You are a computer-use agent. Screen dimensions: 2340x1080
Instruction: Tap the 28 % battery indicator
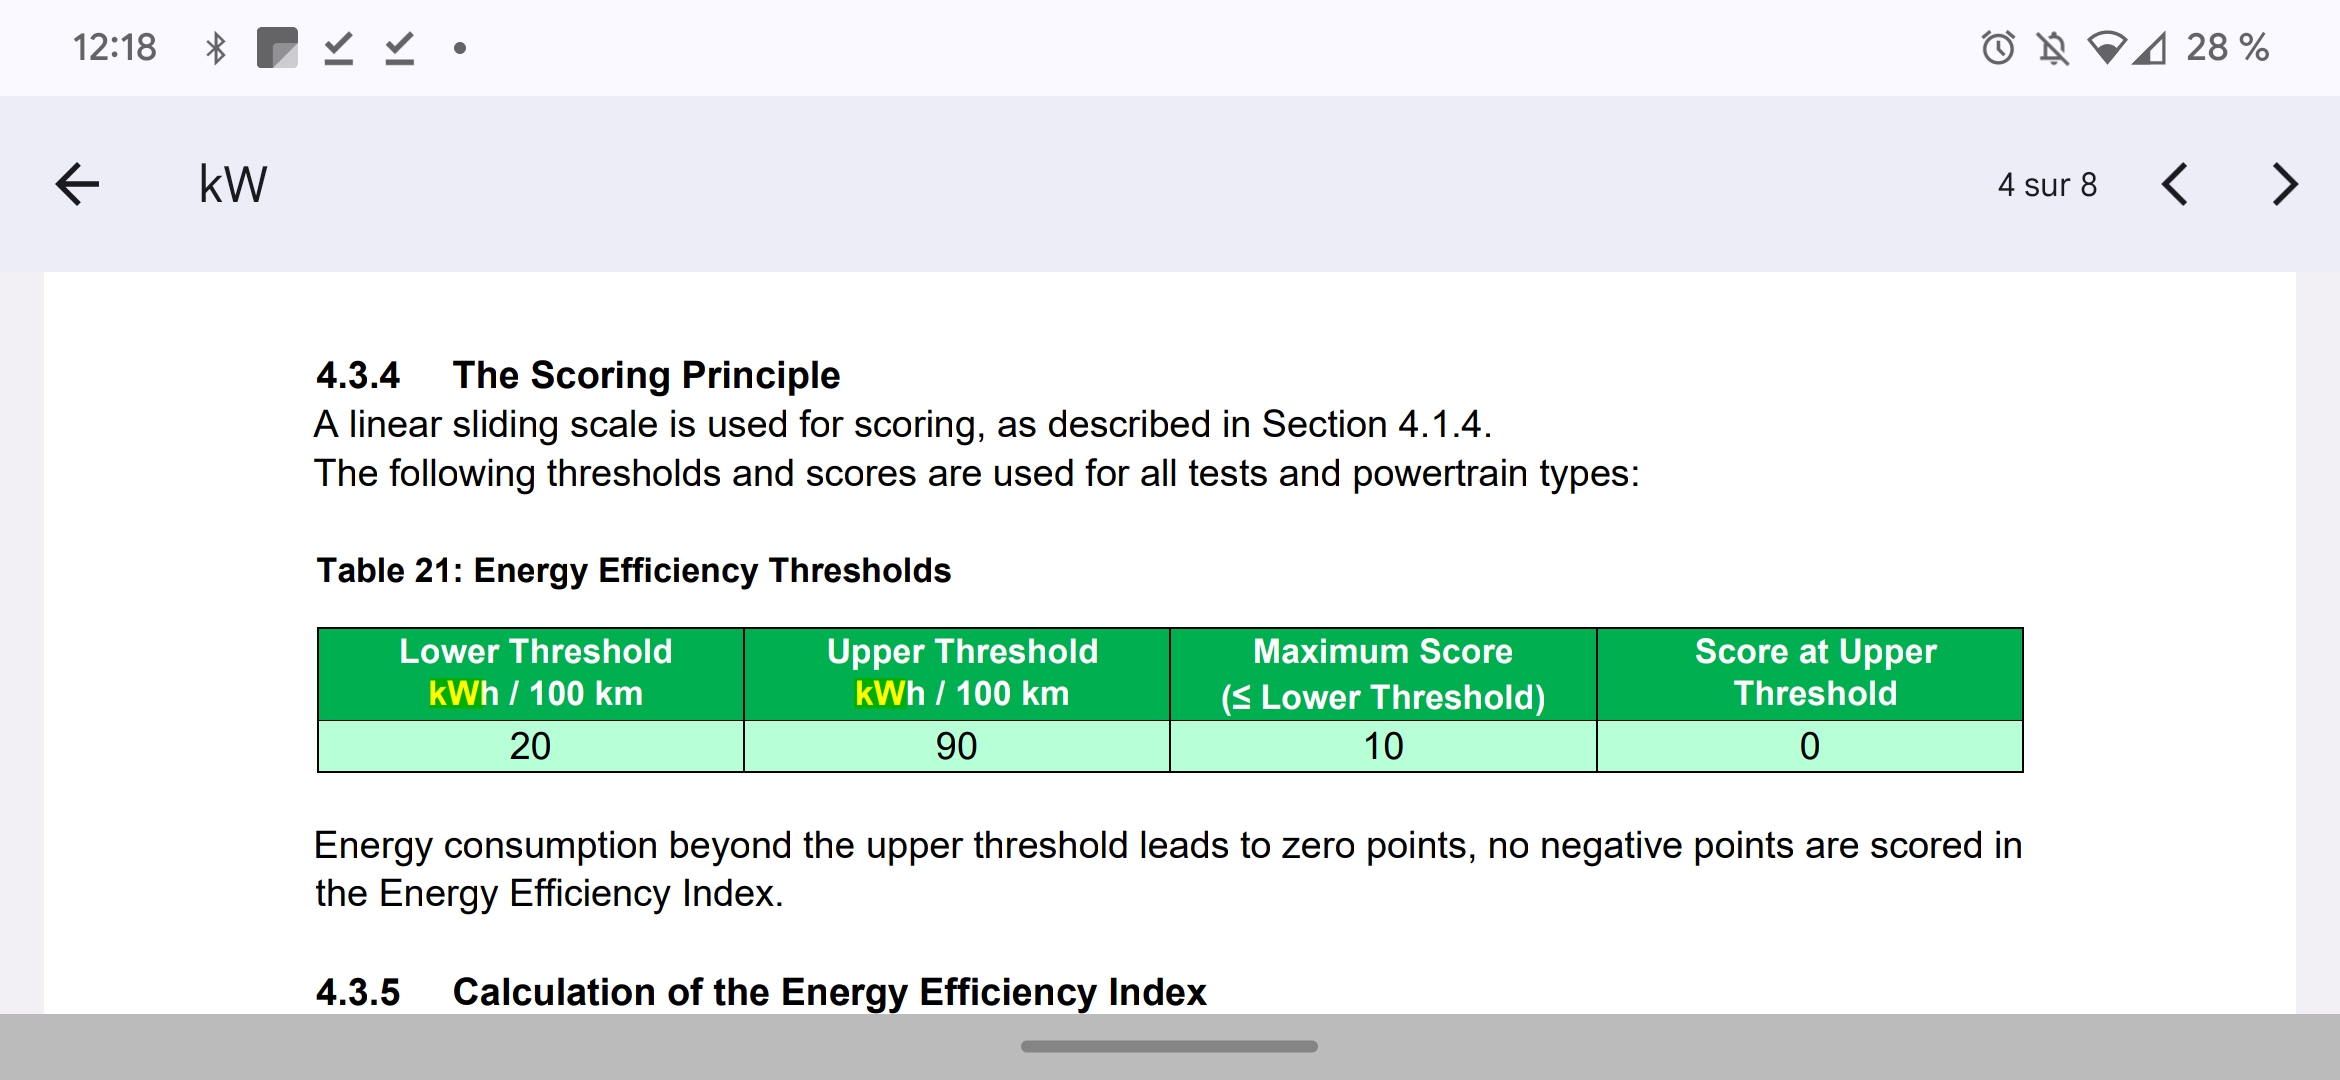(2227, 47)
